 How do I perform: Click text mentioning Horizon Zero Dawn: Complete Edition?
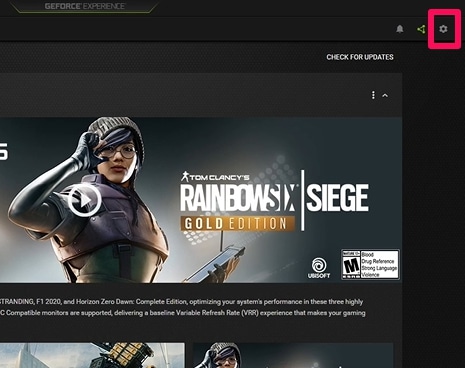[x=132, y=302]
